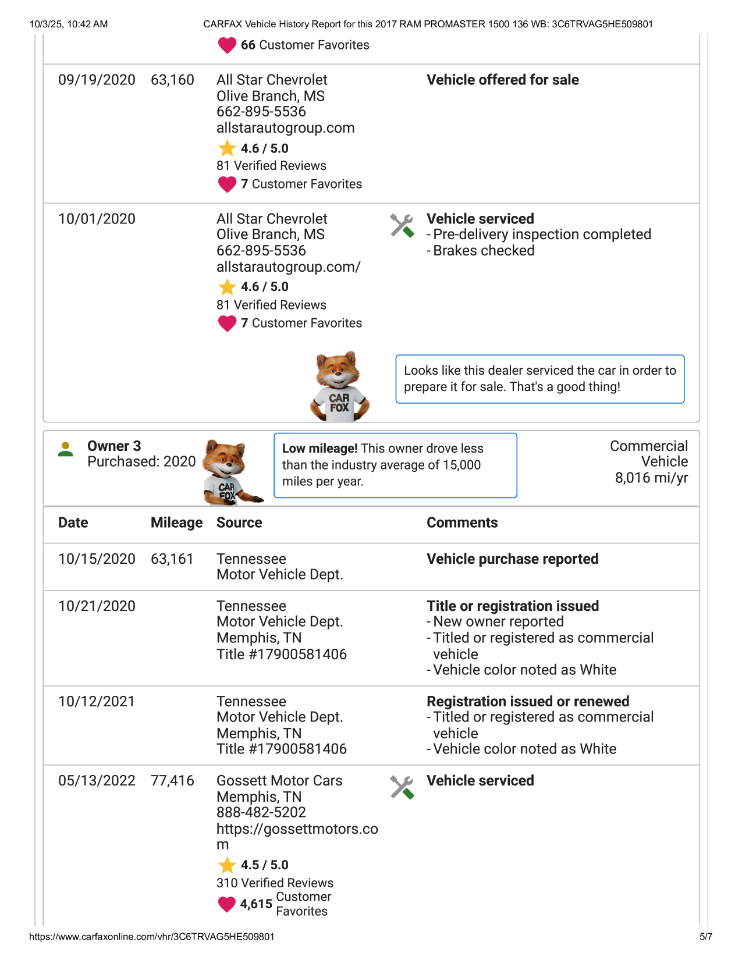Open the allstarautogroup.com link in the 09/19/2020 entry
Viewport: 742px width, 960px height.
tap(285, 128)
